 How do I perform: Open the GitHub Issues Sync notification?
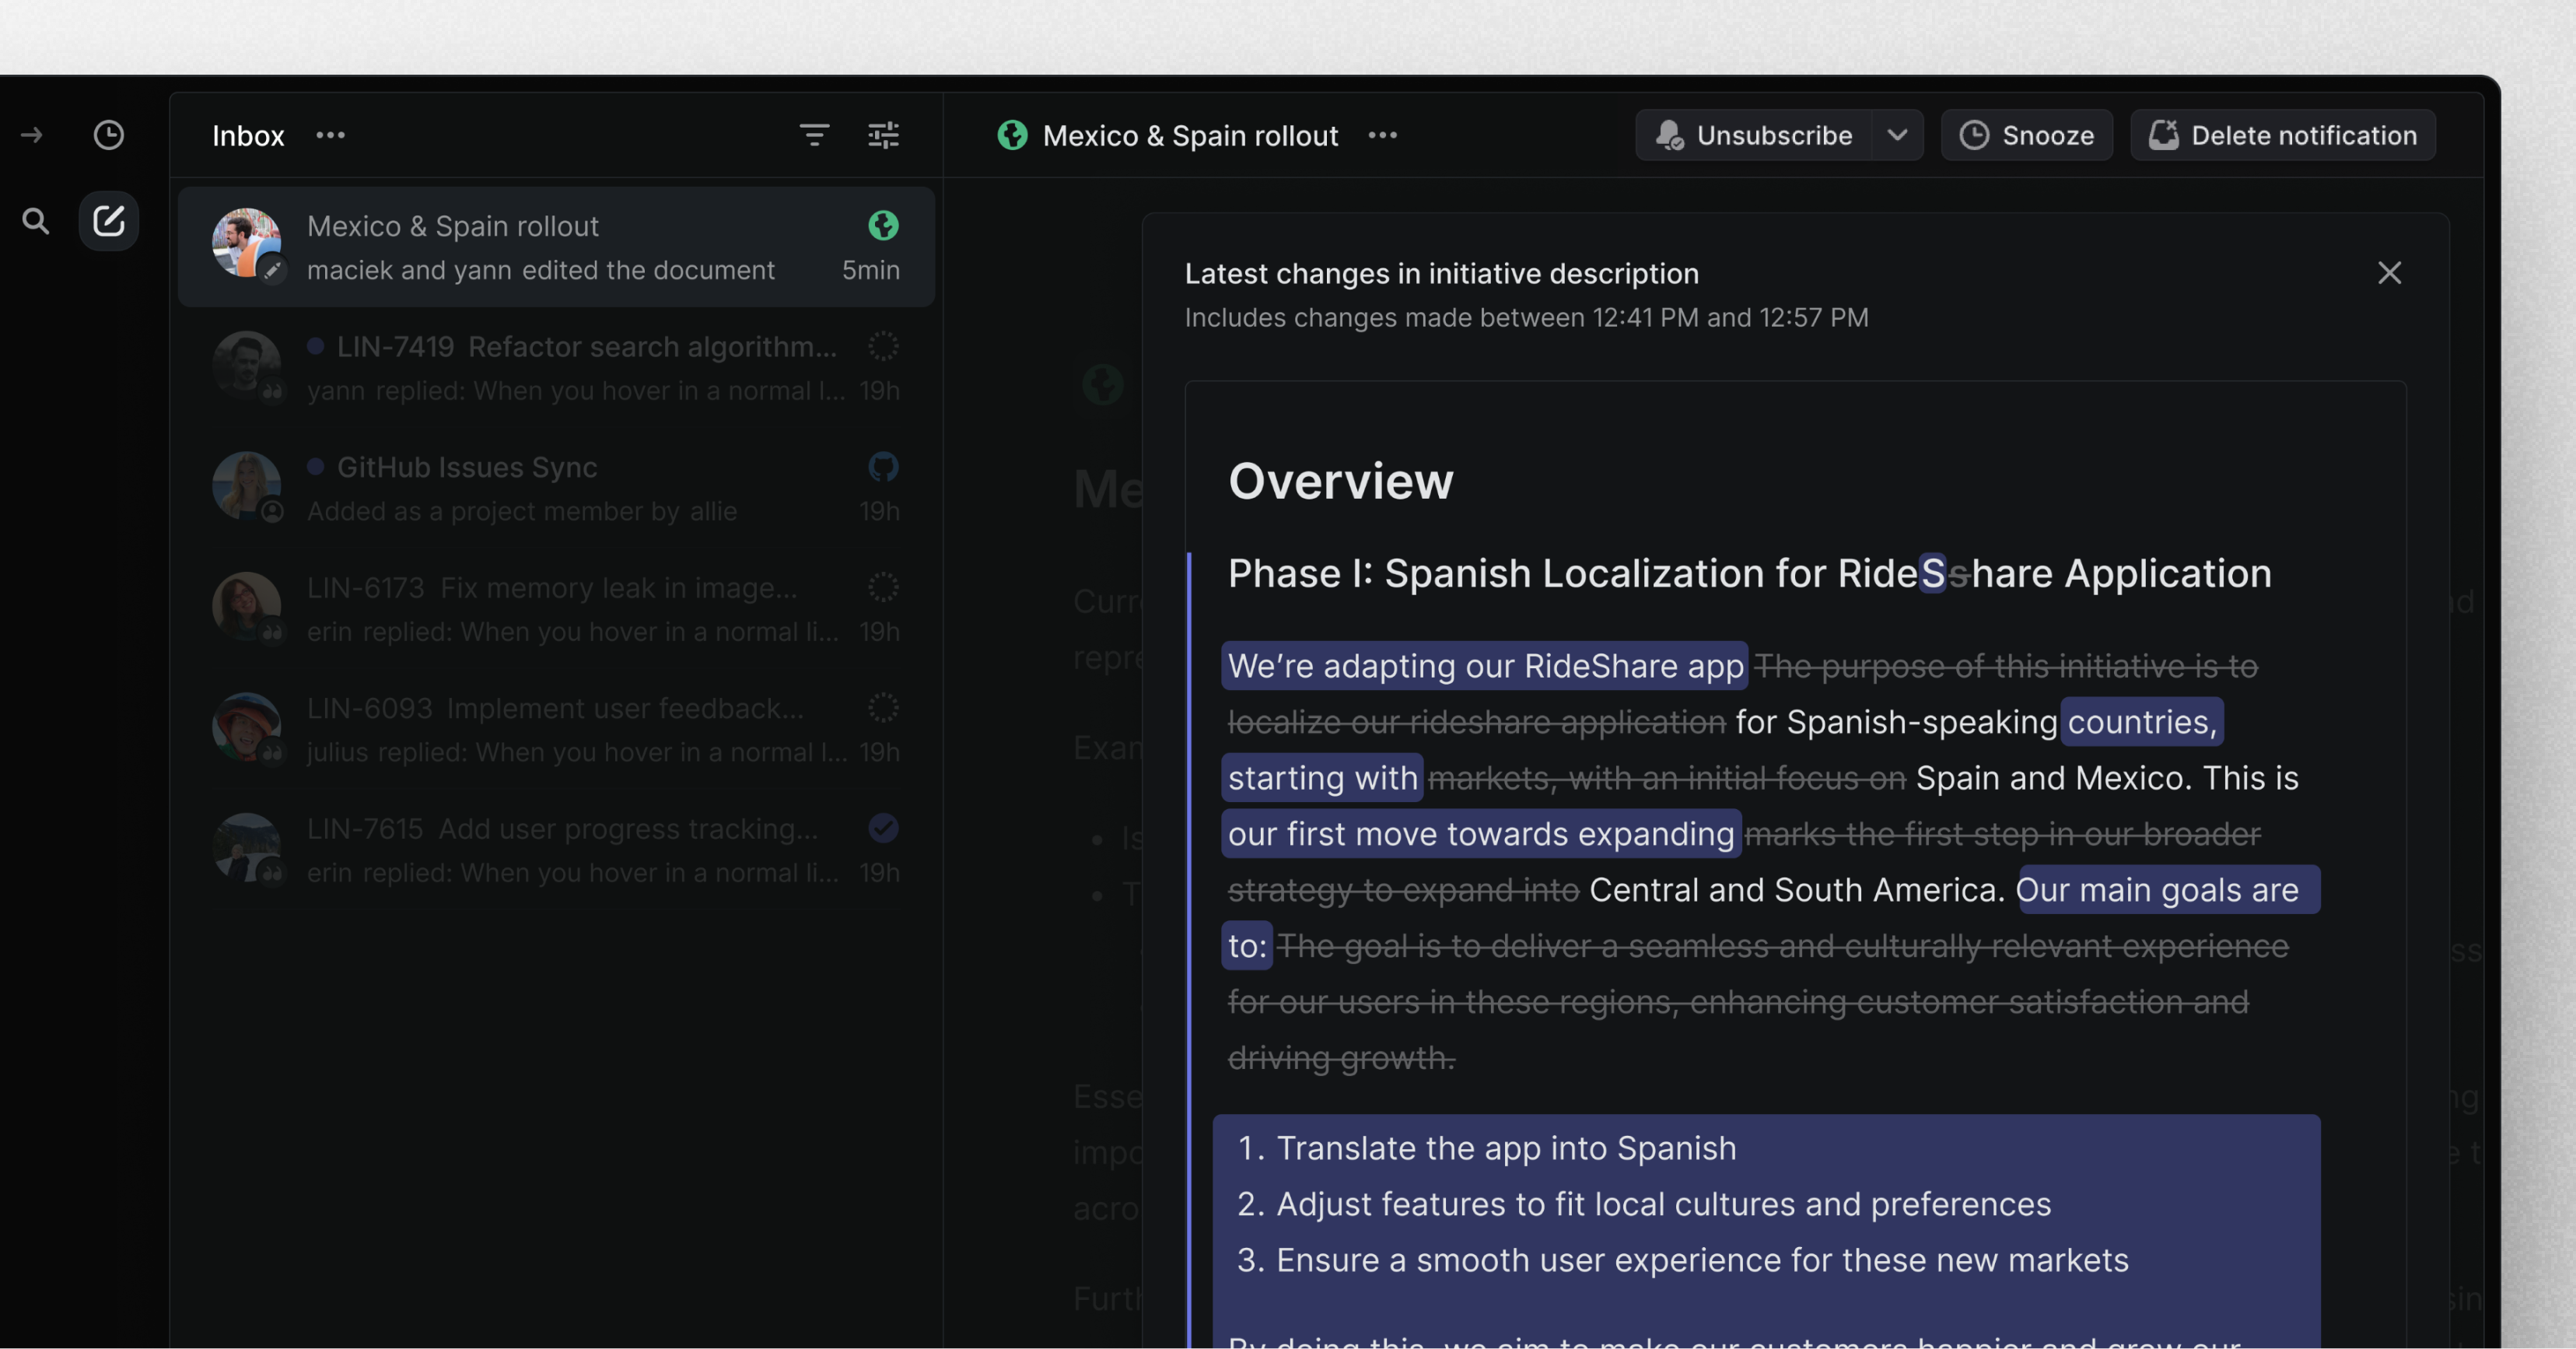556,488
